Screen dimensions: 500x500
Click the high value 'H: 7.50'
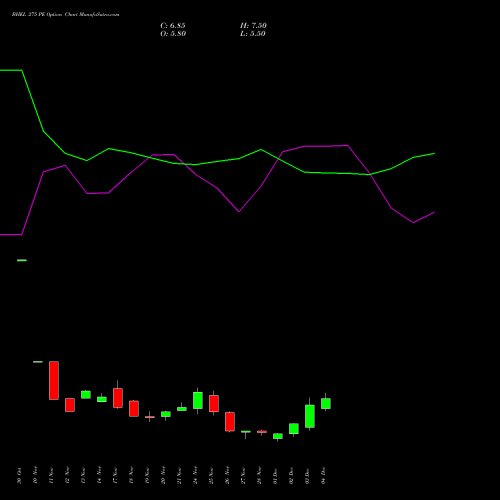(x=253, y=26)
